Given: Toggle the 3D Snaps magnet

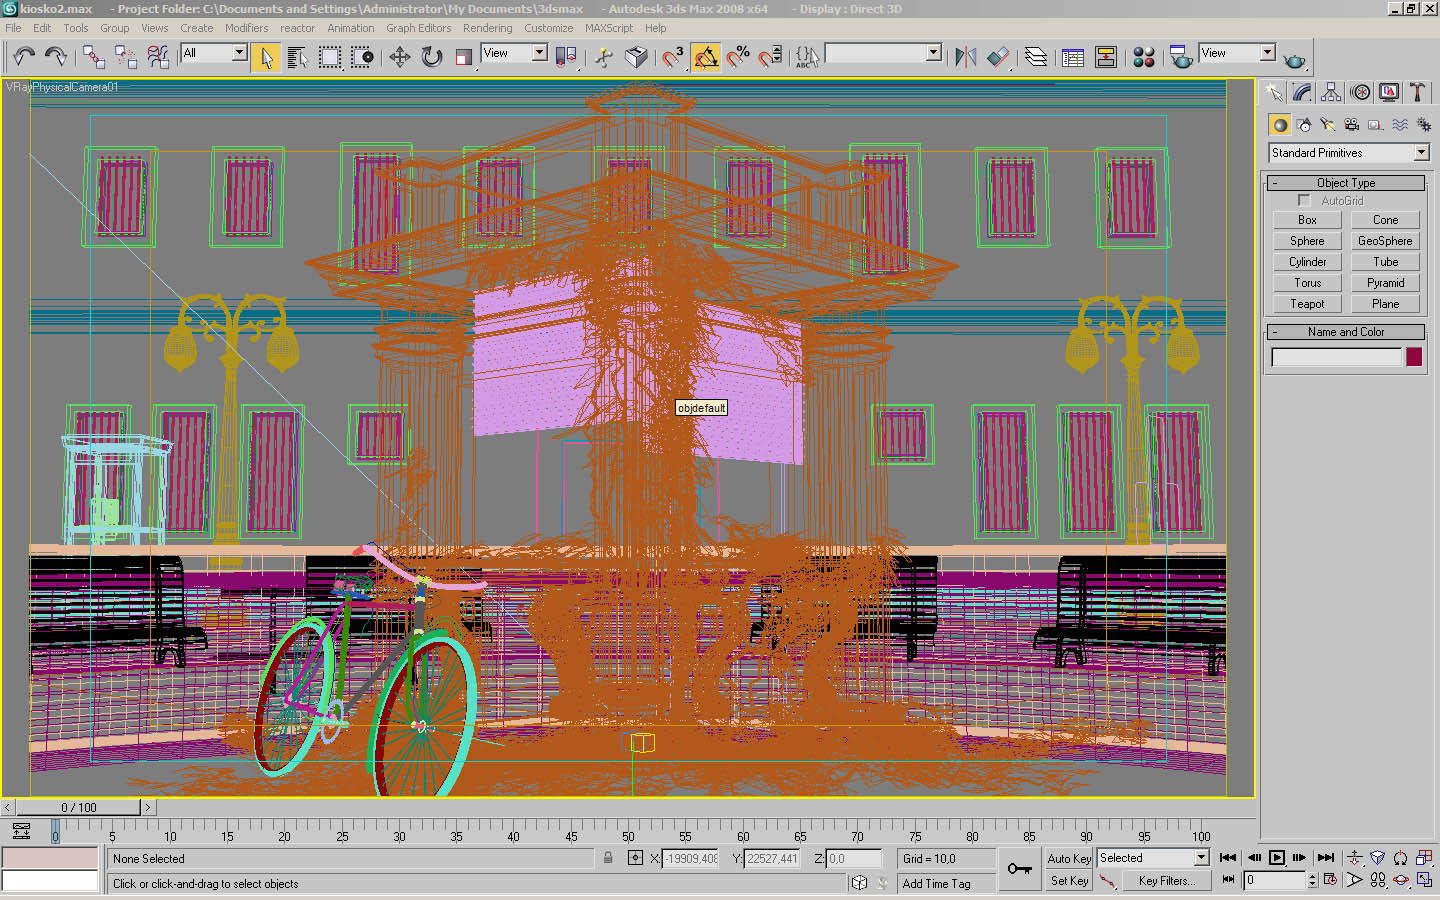Looking at the screenshot, I should 672,57.
